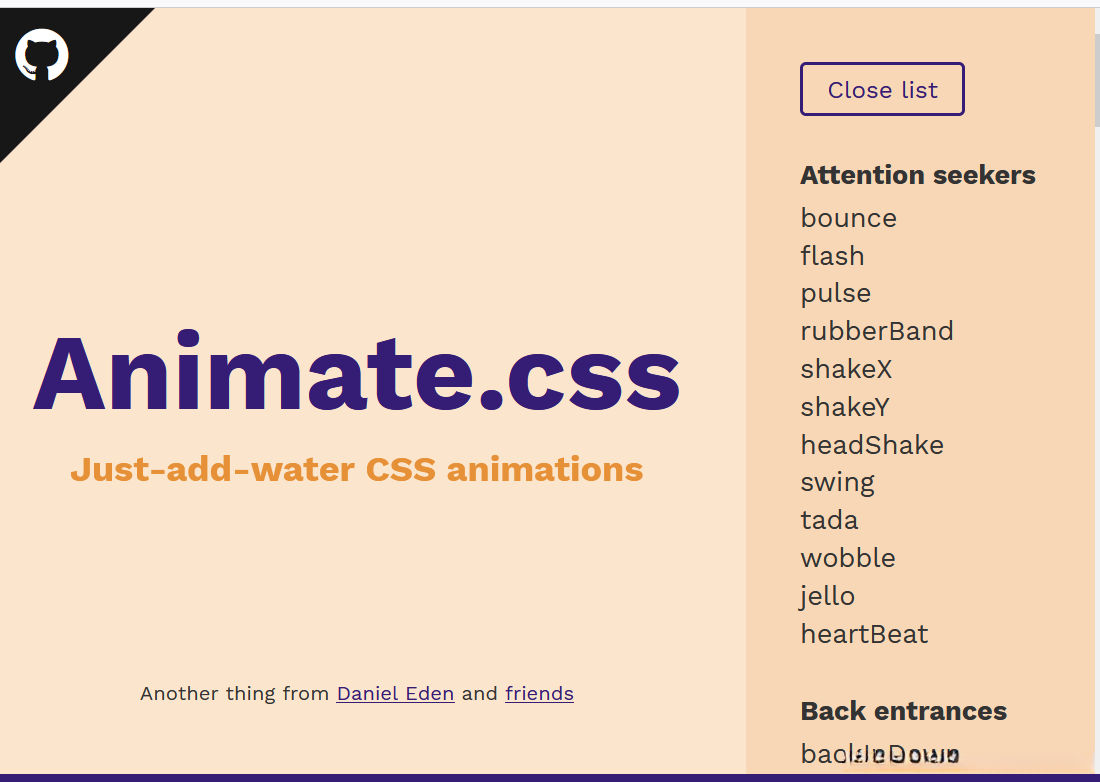Viewport: 1100px width, 782px height.
Task: Select the swing animation
Action: coord(837,483)
